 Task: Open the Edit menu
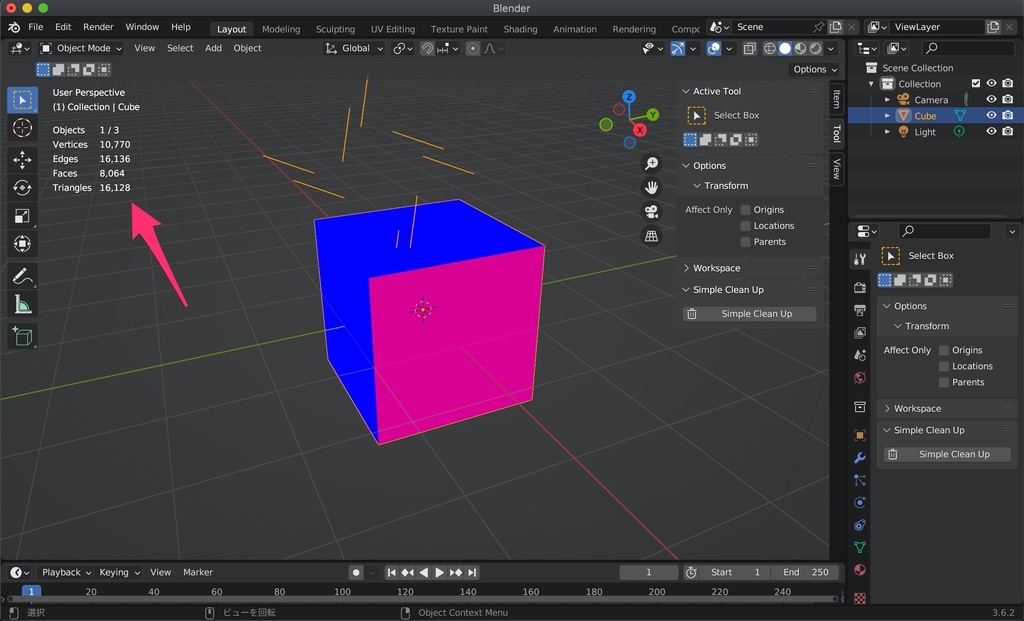point(63,27)
